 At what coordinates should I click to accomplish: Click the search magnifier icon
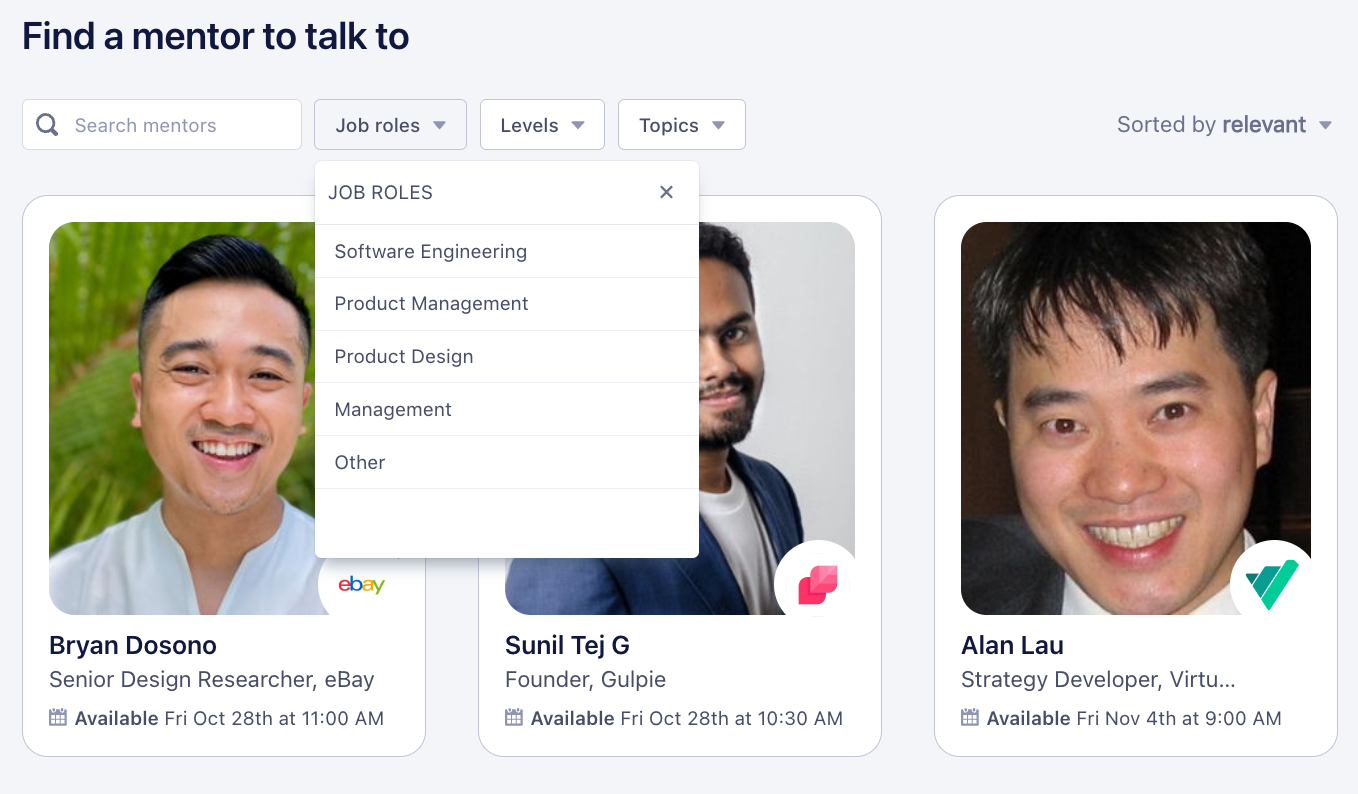pyautogui.click(x=46, y=124)
